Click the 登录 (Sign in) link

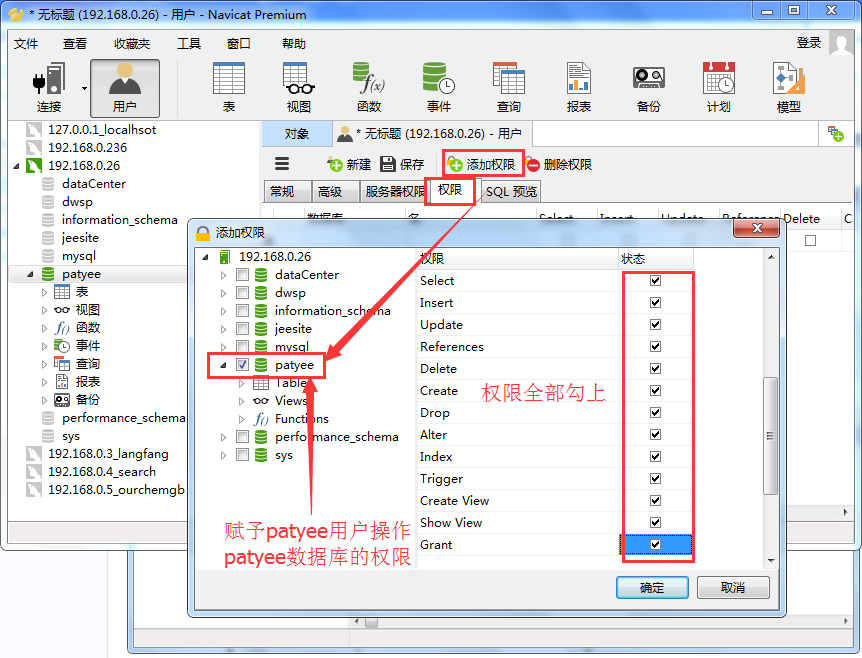809,43
